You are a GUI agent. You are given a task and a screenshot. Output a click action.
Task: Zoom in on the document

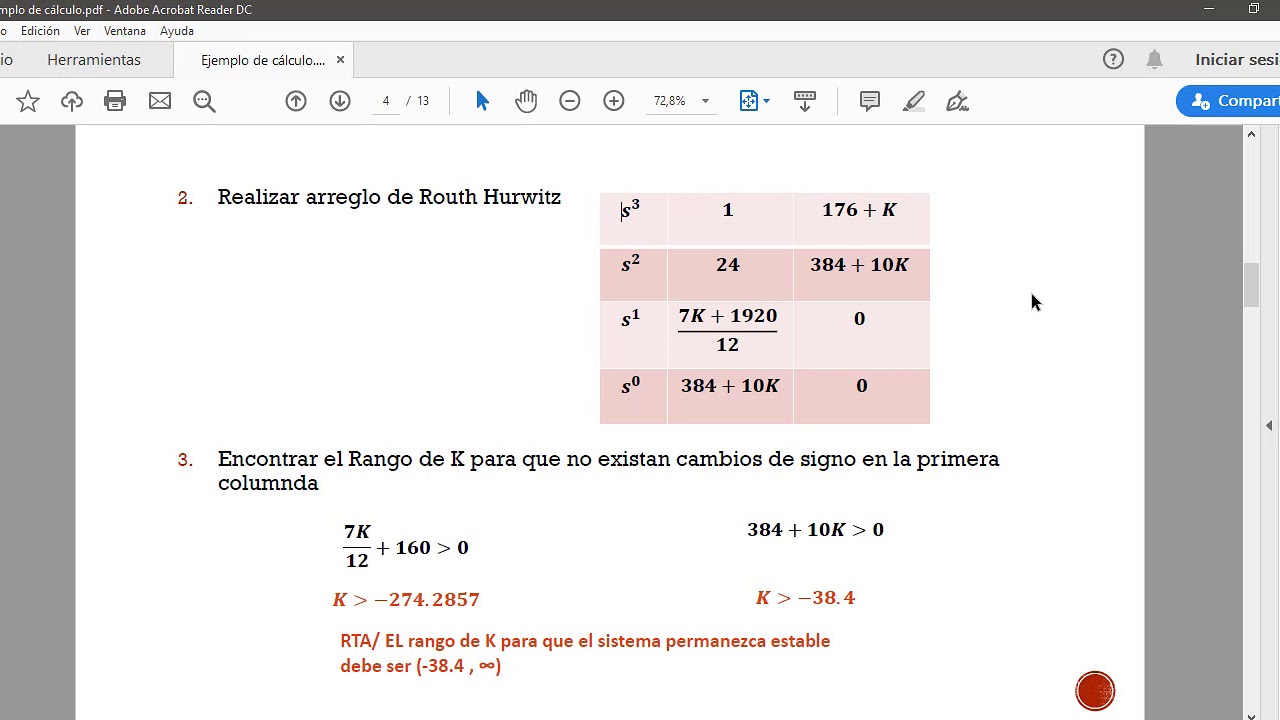(x=614, y=101)
